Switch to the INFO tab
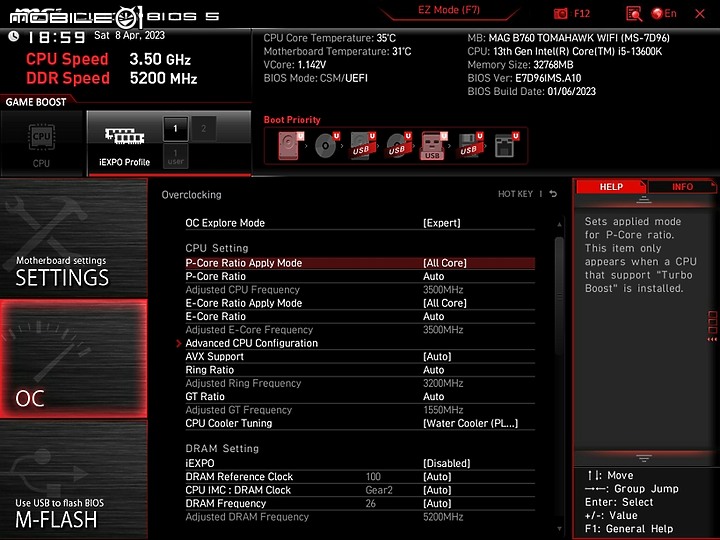The height and width of the screenshot is (540, 720). pyautogui.click(x=682, y=186)
